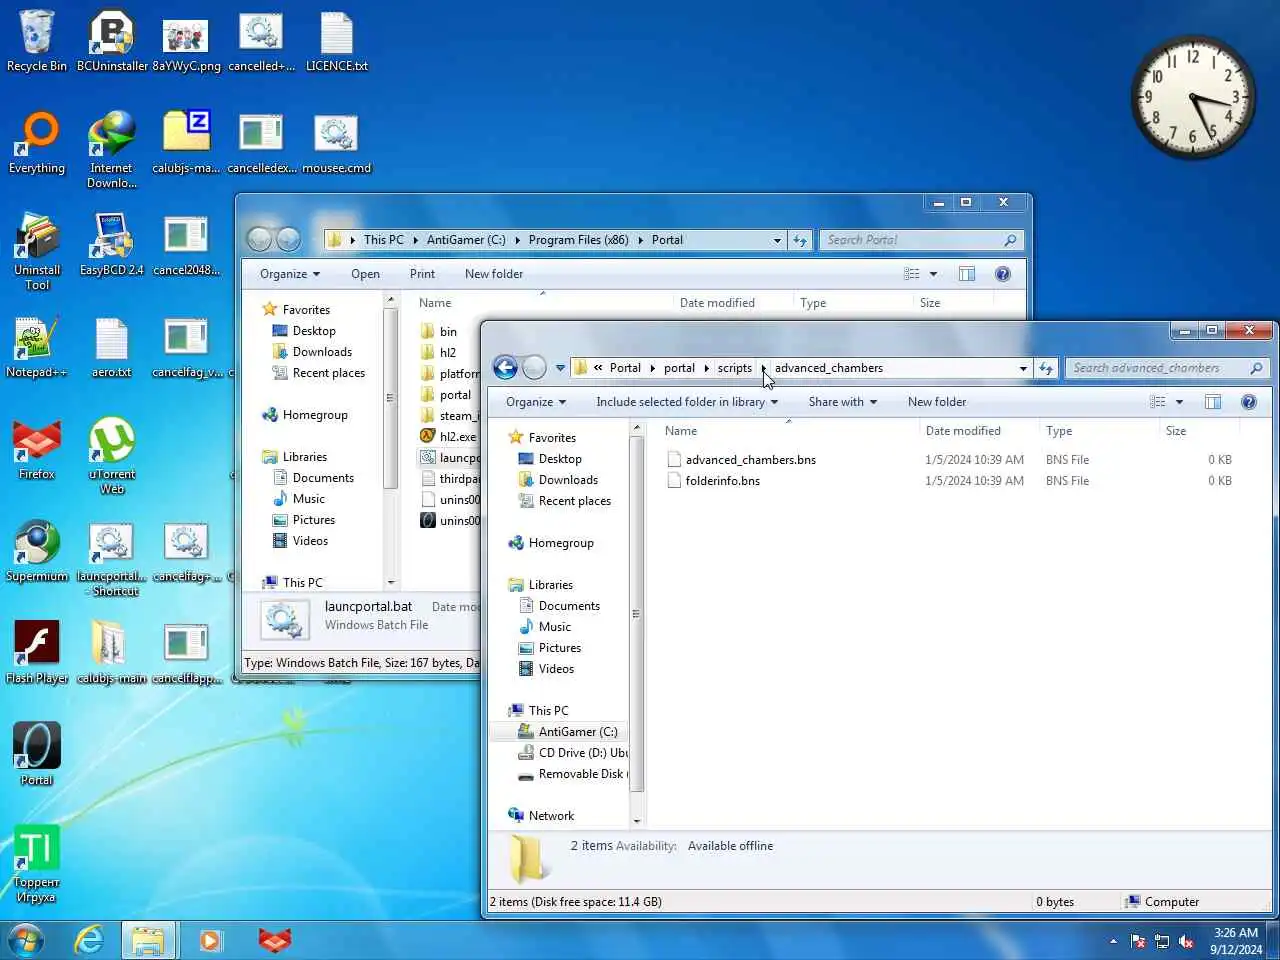Open view options arrow in advanced_chambers window
1280x960 pixels.
(1179, 402)
